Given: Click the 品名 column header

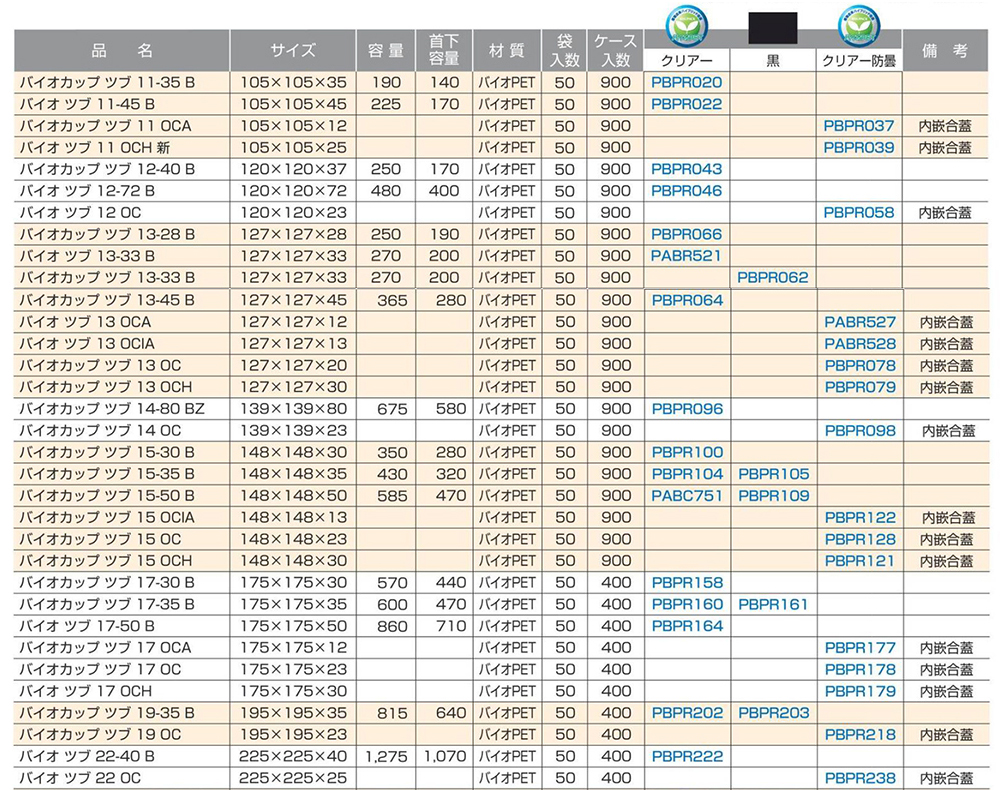Looking at the screenshot, I should pos(122,50).
